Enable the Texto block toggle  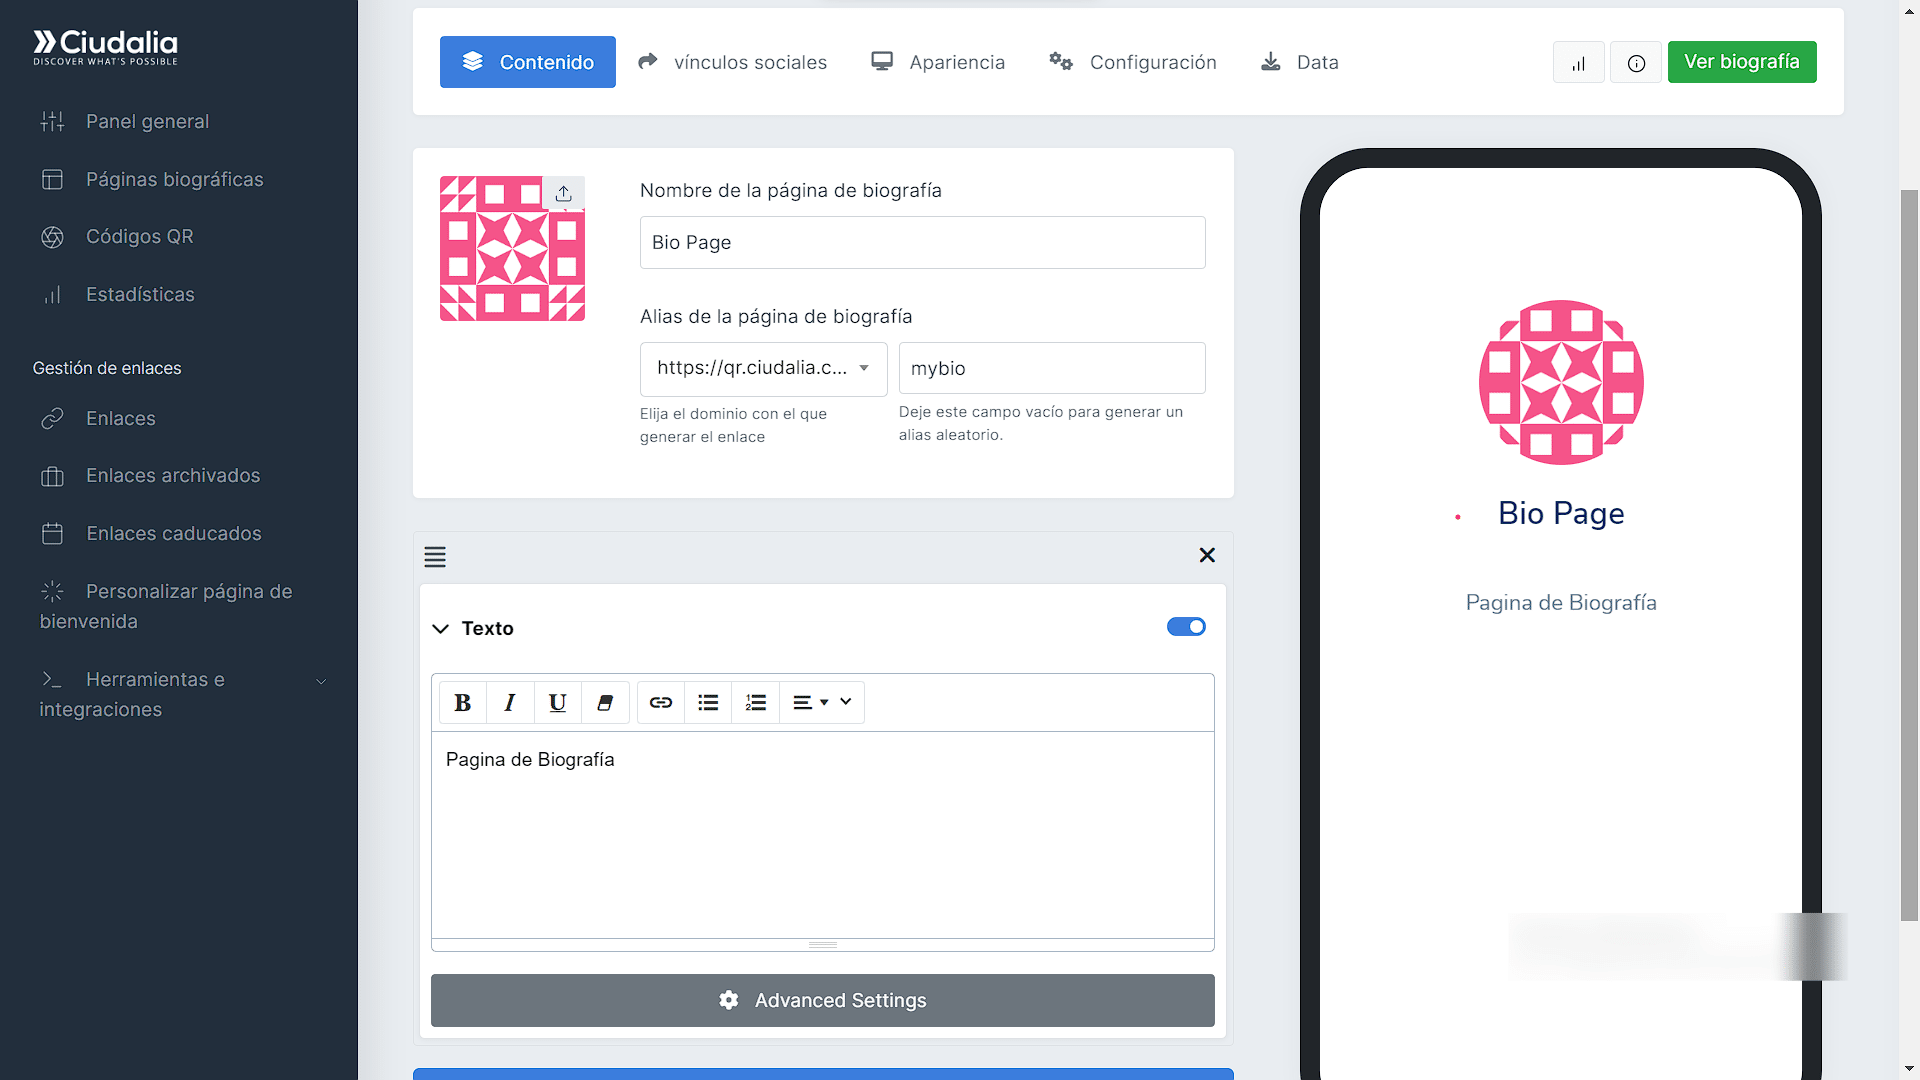tap(1186, 627)
